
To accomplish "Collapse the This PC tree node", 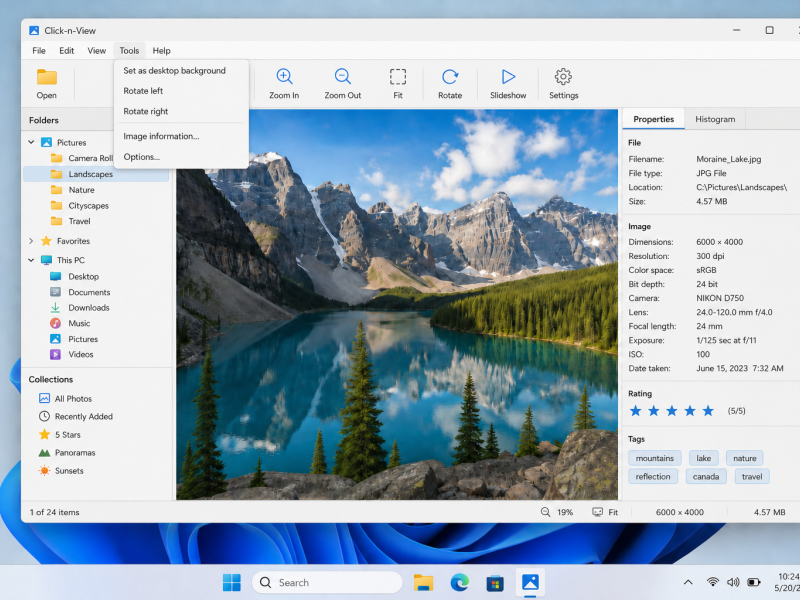I will tap(31, 260).
